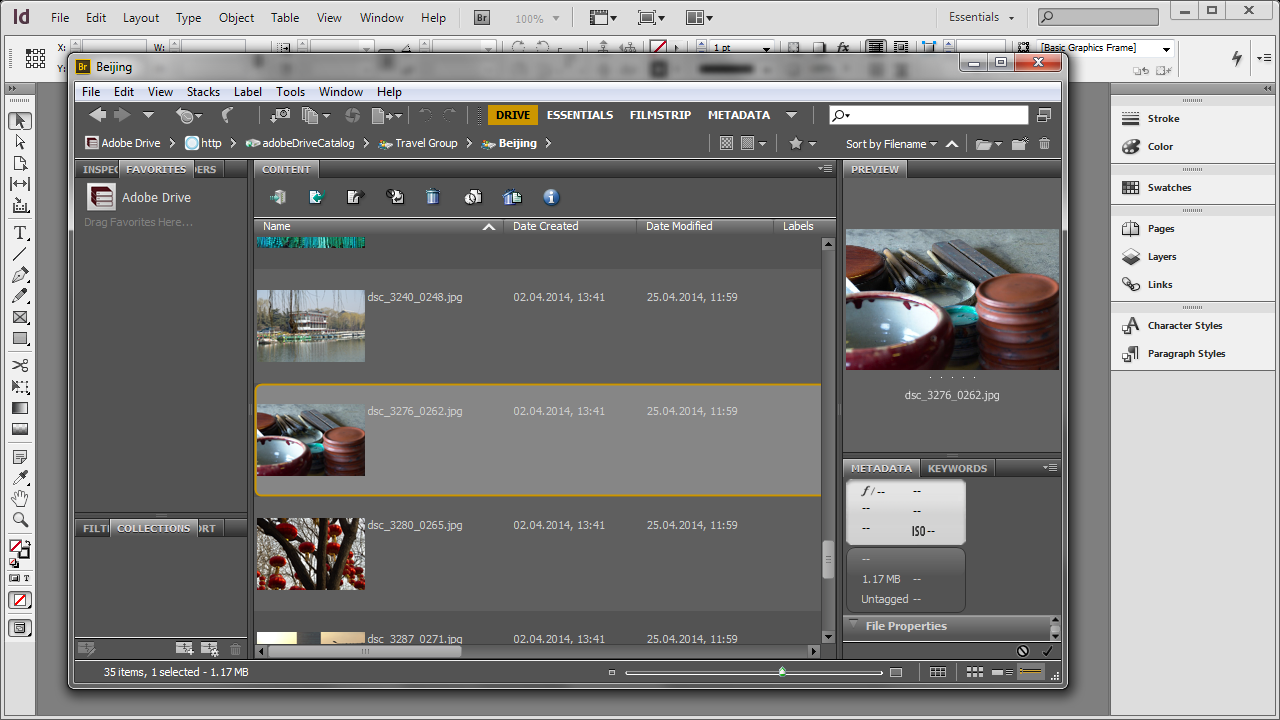Open the Stacks menu in Bridge
This screenshot has width=1280, height=720.
click(203, 91)
